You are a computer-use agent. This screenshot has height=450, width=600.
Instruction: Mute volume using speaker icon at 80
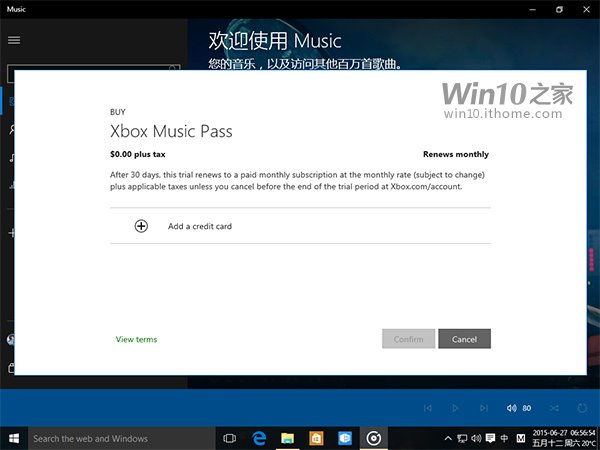click(x=512, y=408)
